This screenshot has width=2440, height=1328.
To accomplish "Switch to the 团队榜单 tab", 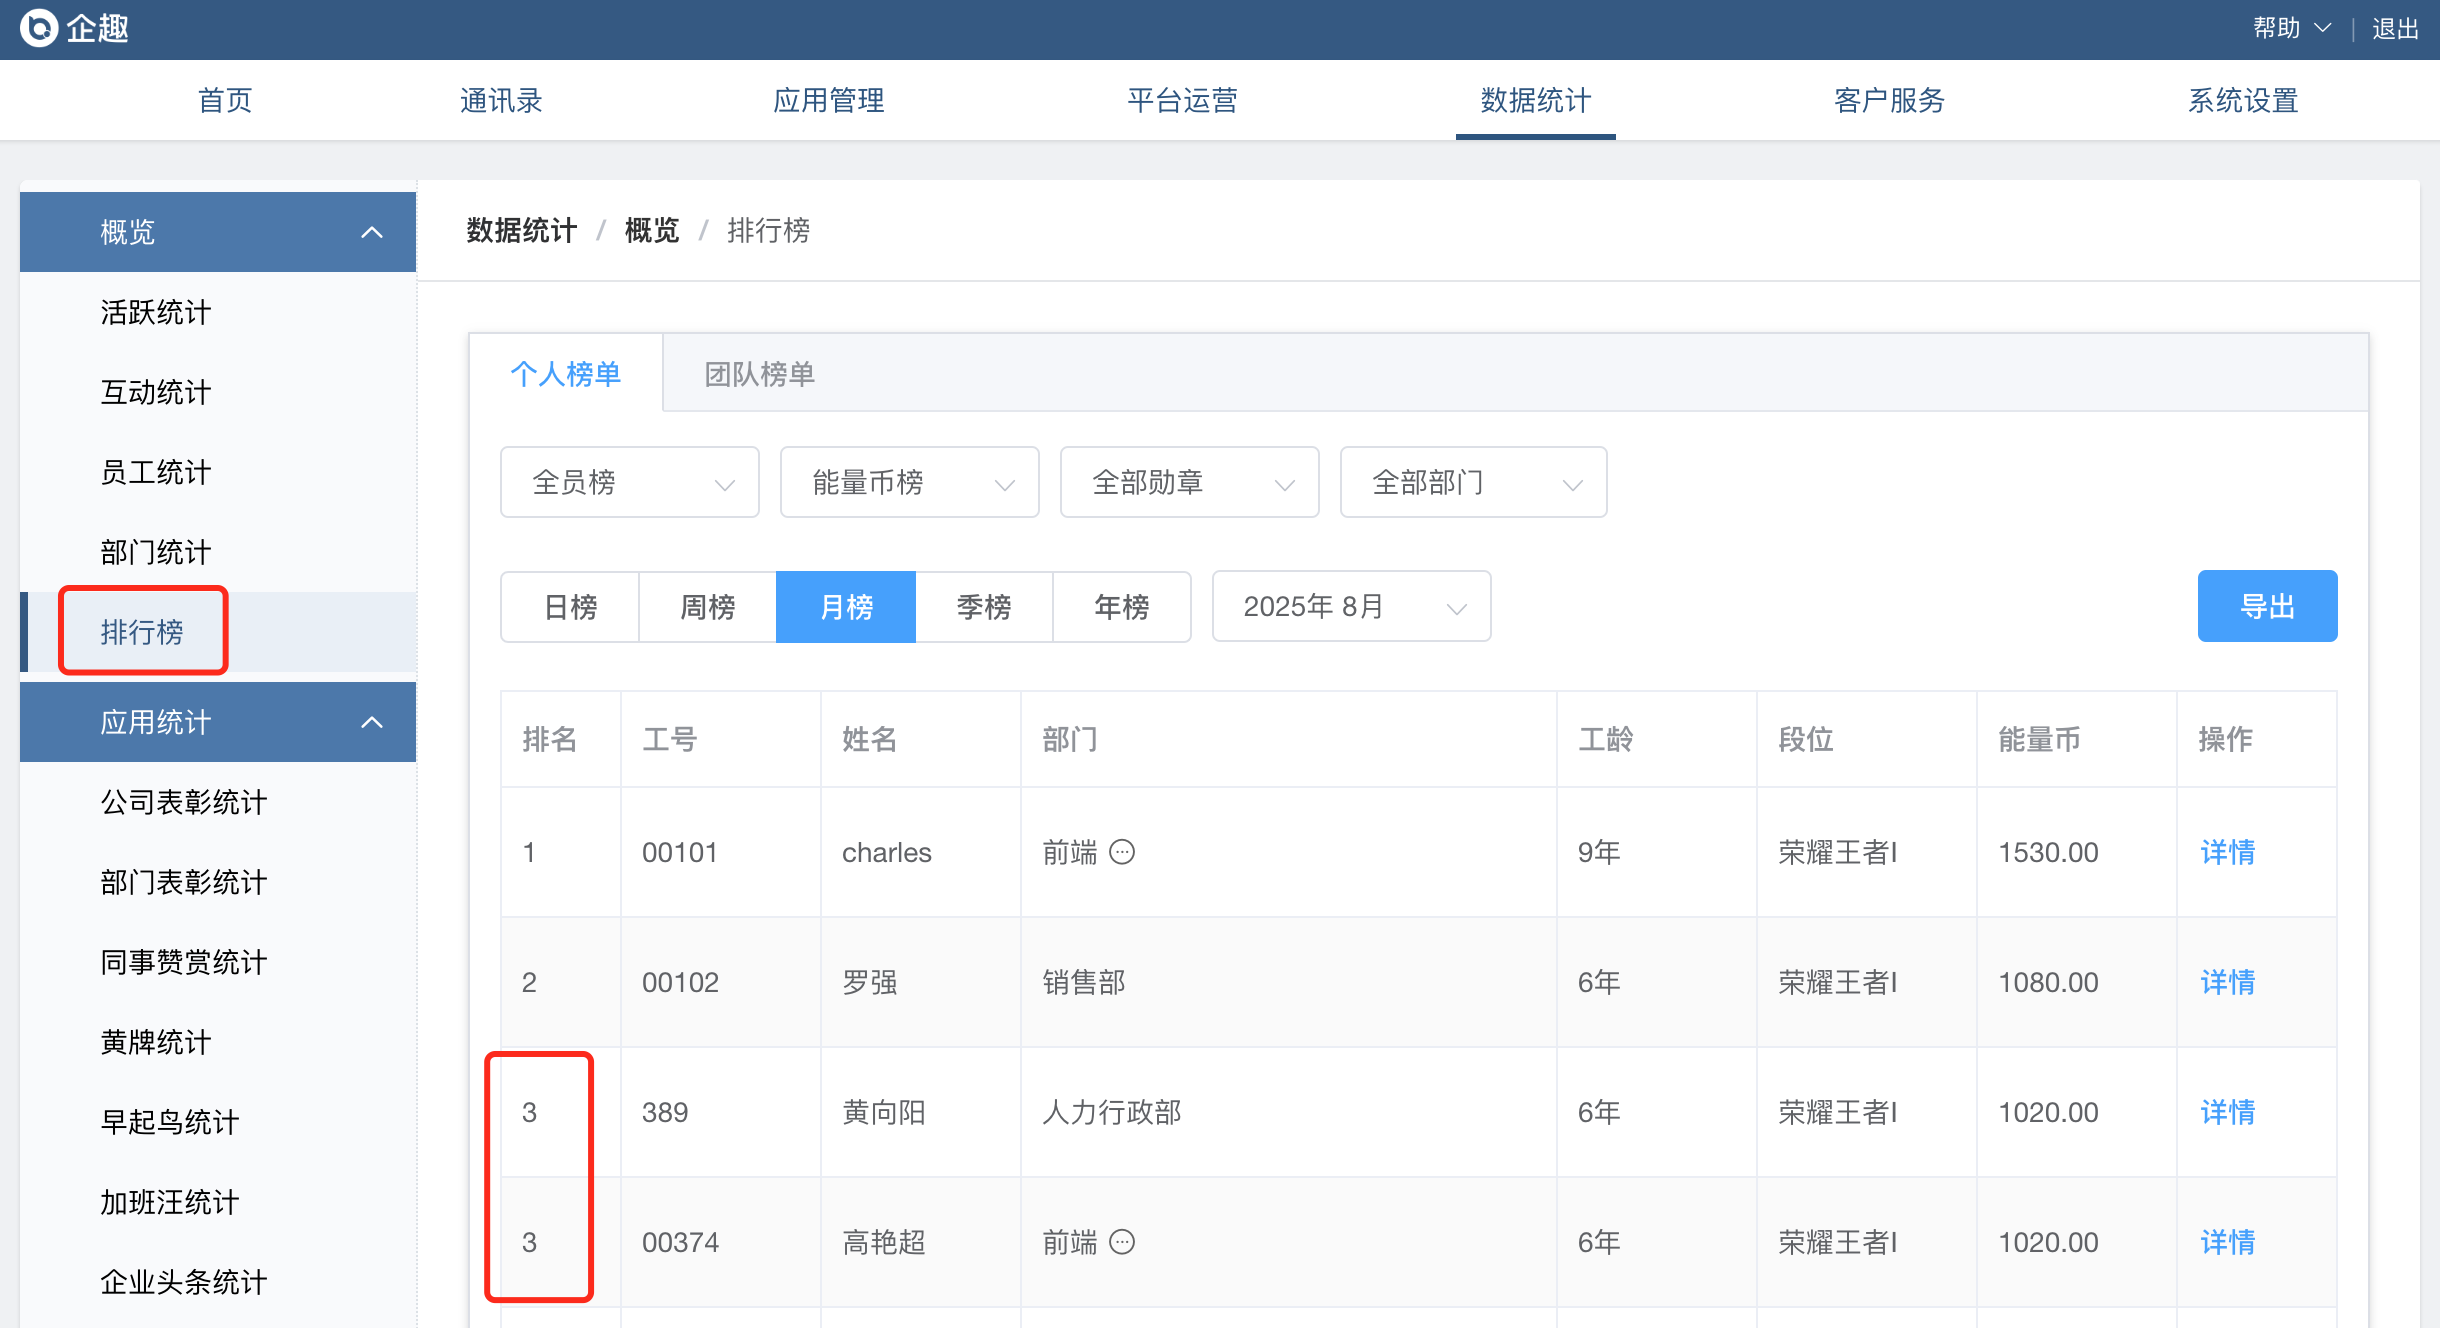I will [x=759, y=374].
